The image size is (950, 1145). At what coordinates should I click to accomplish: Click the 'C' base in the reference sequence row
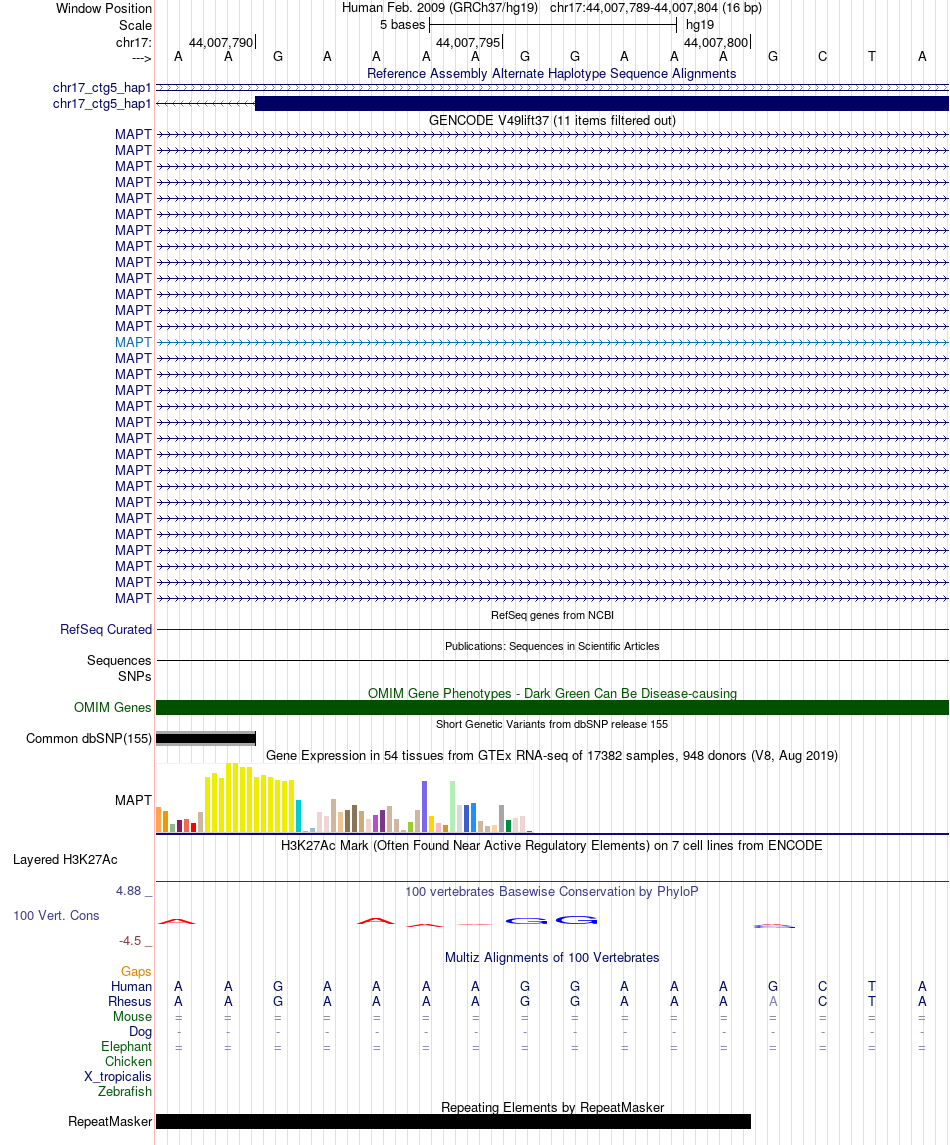click(x=822, y=56)
